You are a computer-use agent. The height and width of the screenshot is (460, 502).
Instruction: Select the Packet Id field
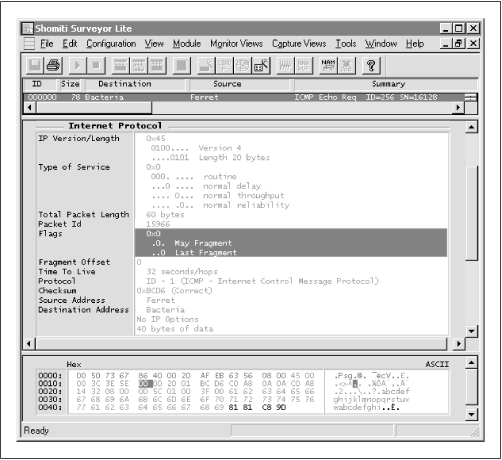click(x=60, y=224)
